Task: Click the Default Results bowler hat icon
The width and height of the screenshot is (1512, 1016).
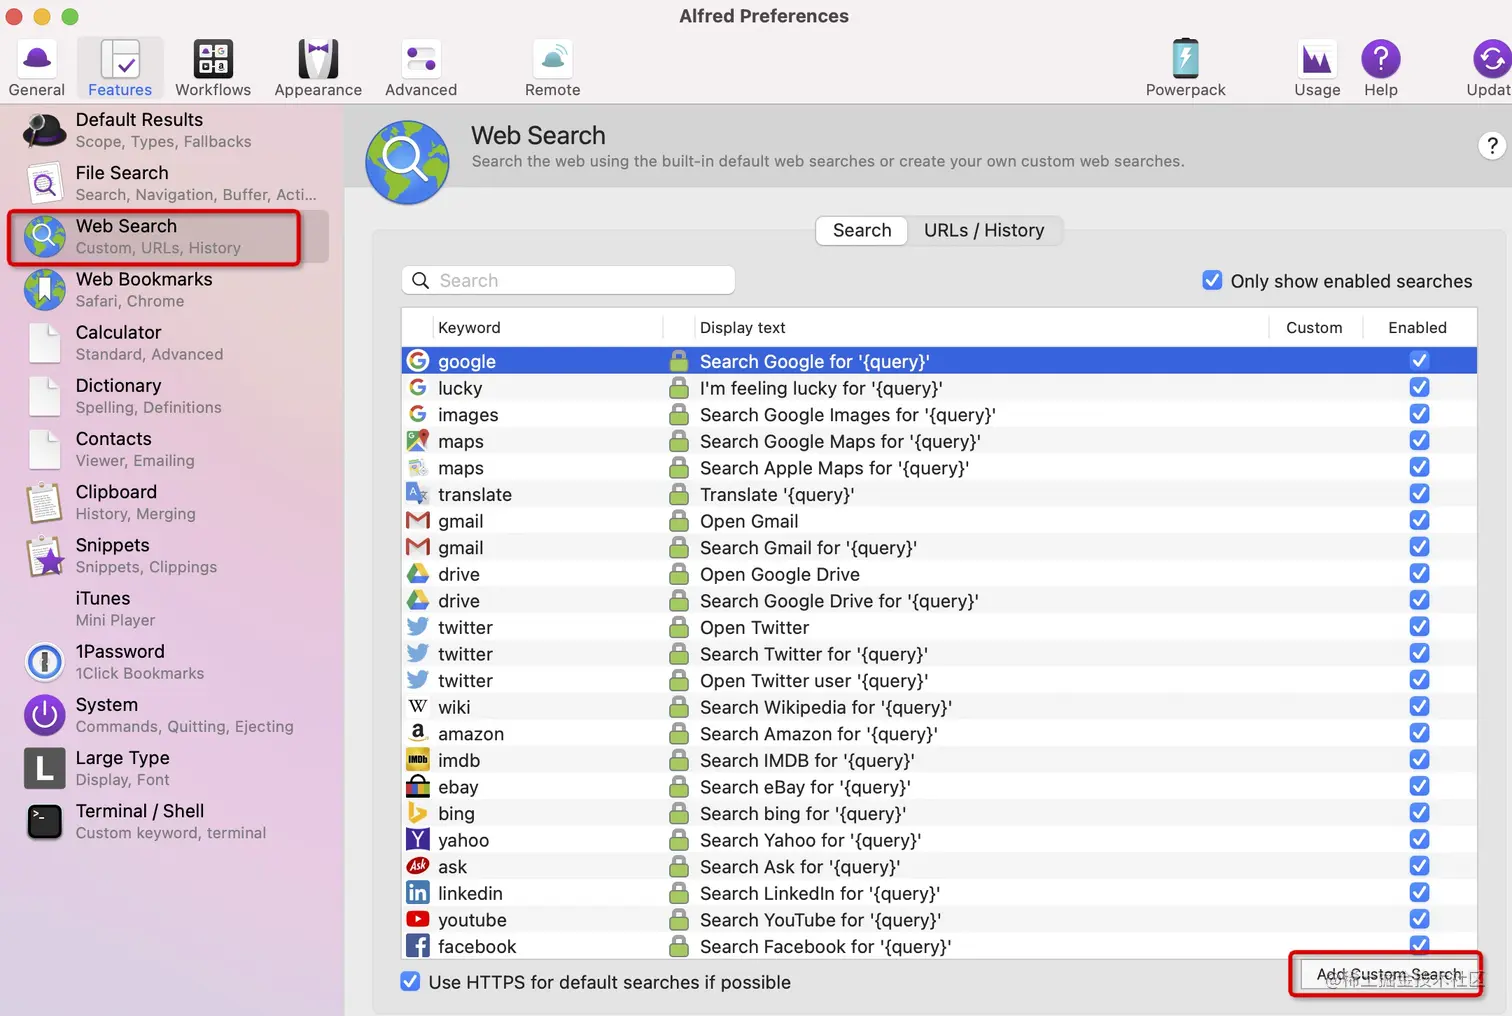Action: pos(44,131)
